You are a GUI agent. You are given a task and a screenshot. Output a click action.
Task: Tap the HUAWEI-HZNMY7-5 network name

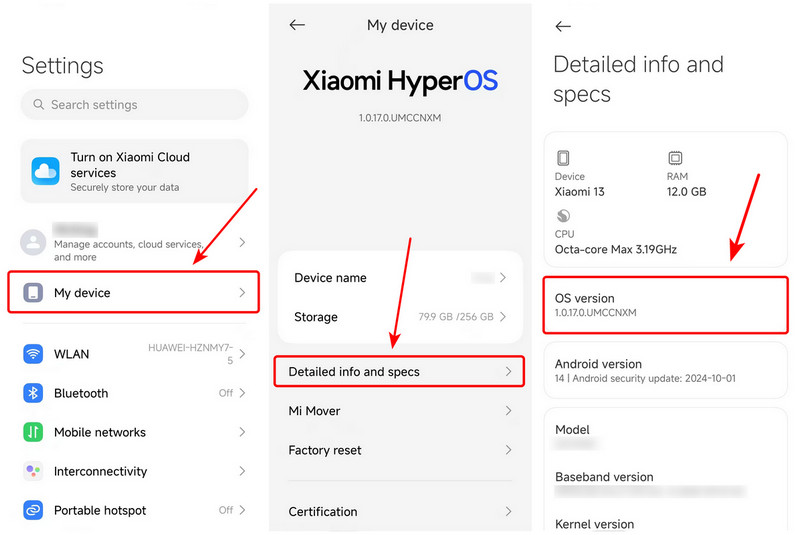(x=191, y=354)
